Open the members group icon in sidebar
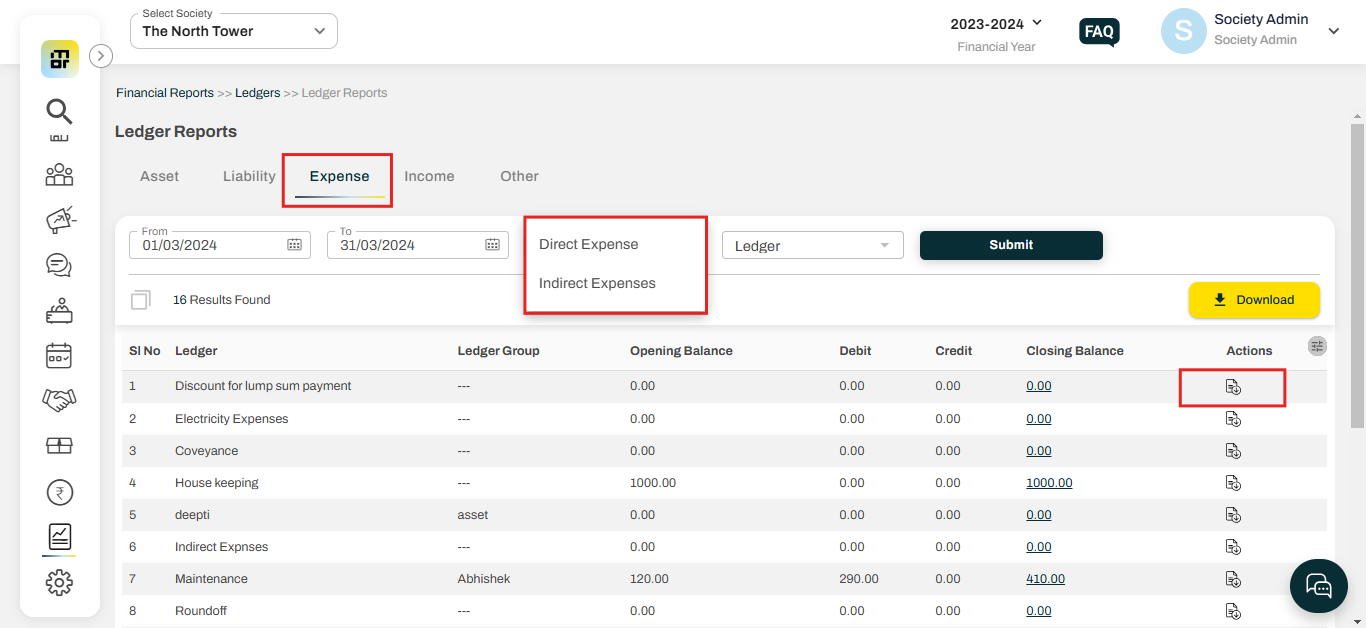This screenshot has width=1366, height=628. pyautogui.click(x=60, y=175)
